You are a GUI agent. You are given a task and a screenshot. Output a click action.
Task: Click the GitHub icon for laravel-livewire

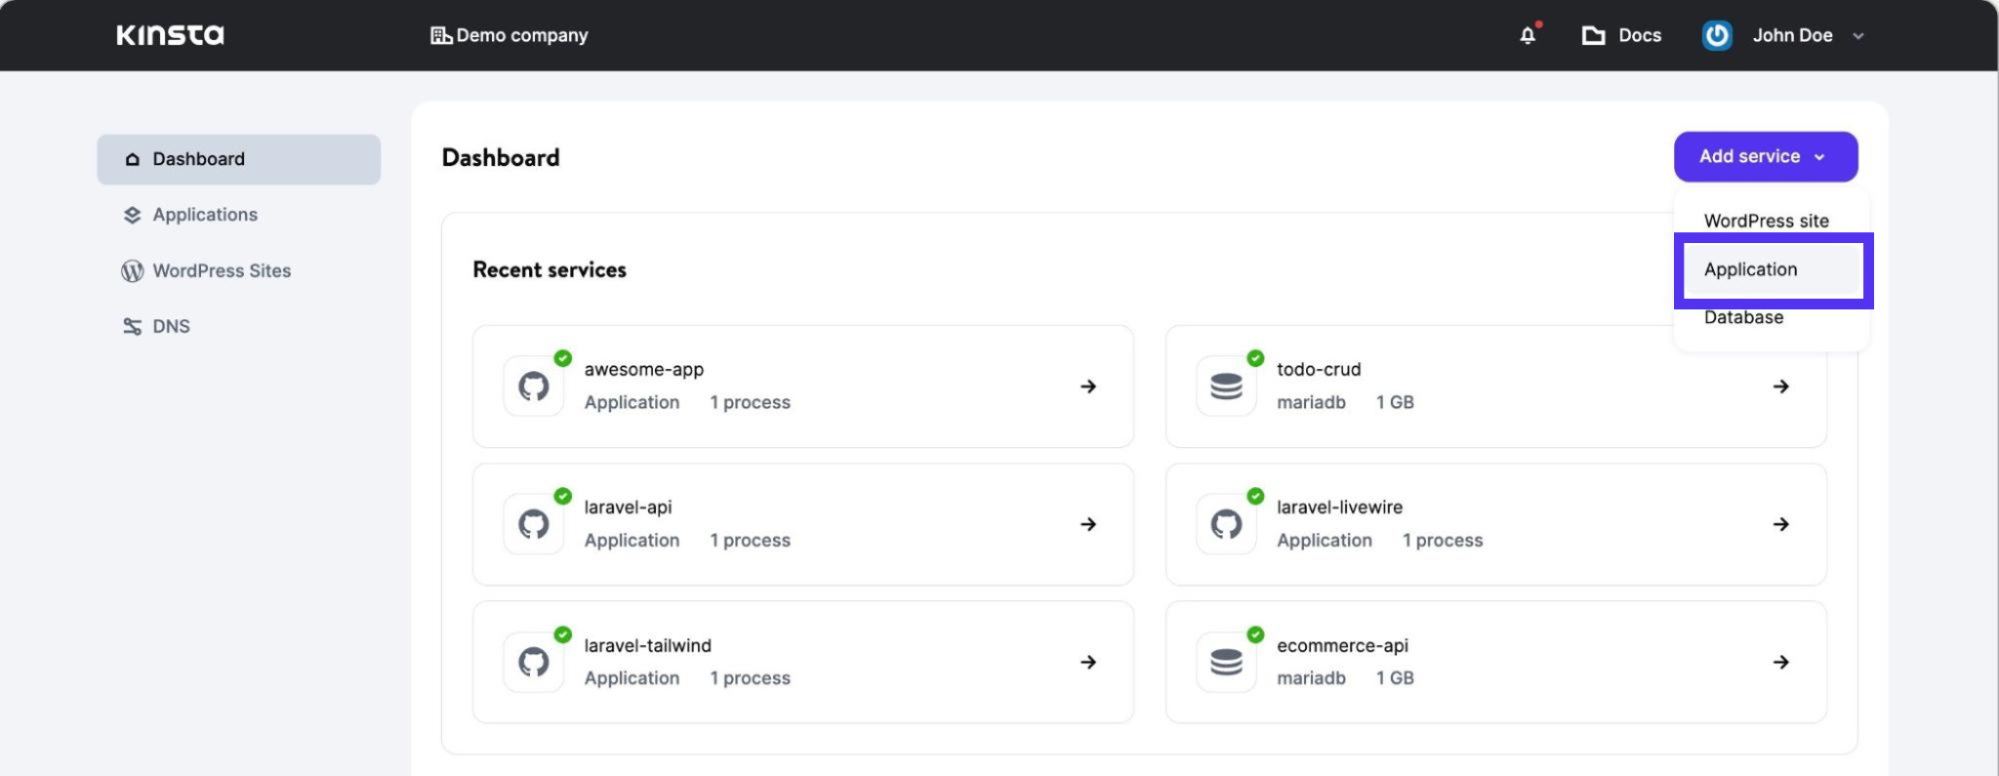(x=1226, y=524)
